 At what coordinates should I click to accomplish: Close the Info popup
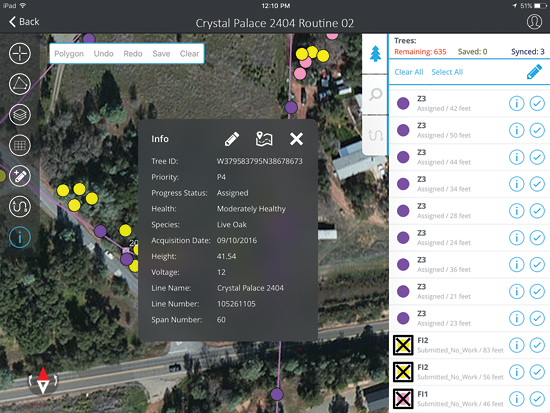296,139
